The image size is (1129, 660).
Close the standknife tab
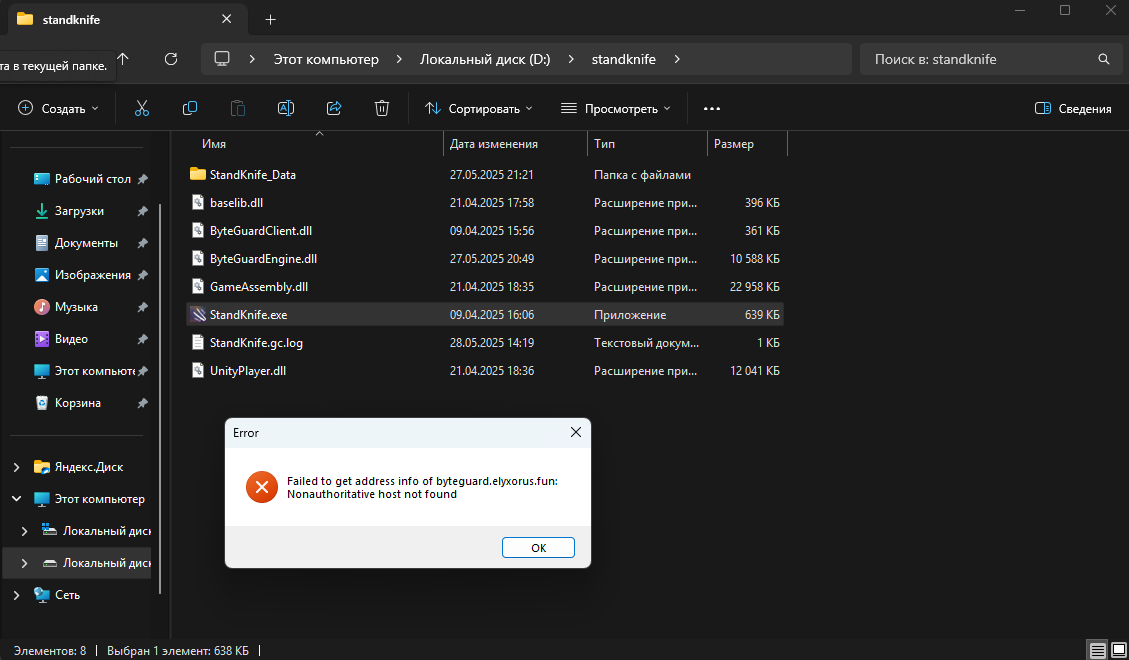coord(227,19)
